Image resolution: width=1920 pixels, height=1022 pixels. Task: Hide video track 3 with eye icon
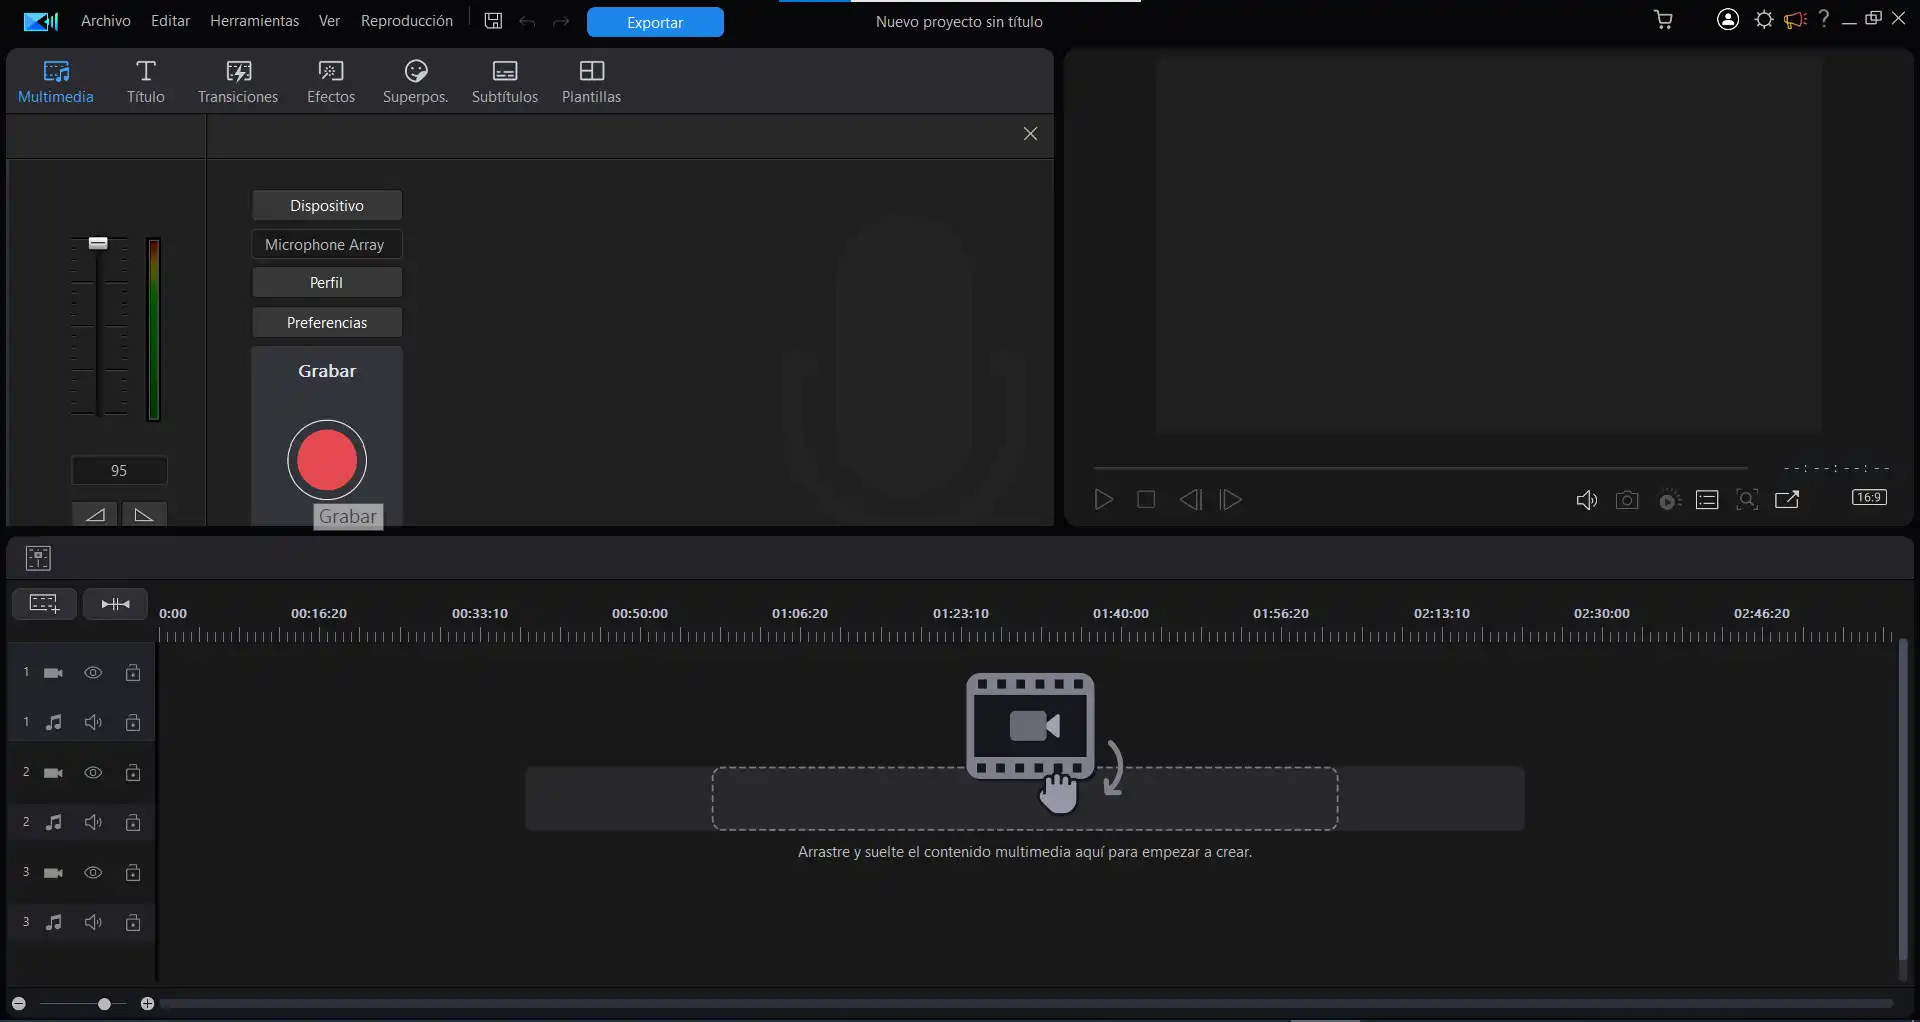coord(93,873)
